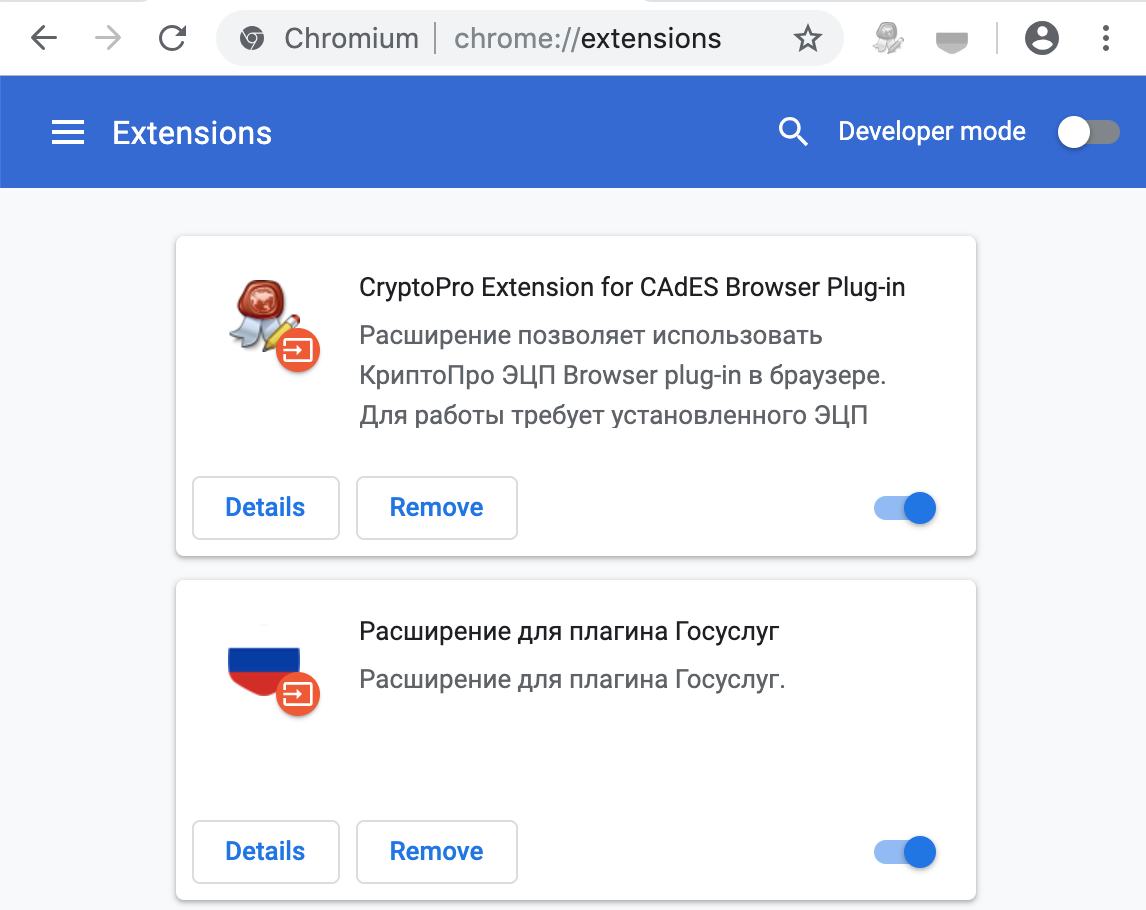
Task: Open Chromium three-dot menu
Action: [x=1106, y=39]
